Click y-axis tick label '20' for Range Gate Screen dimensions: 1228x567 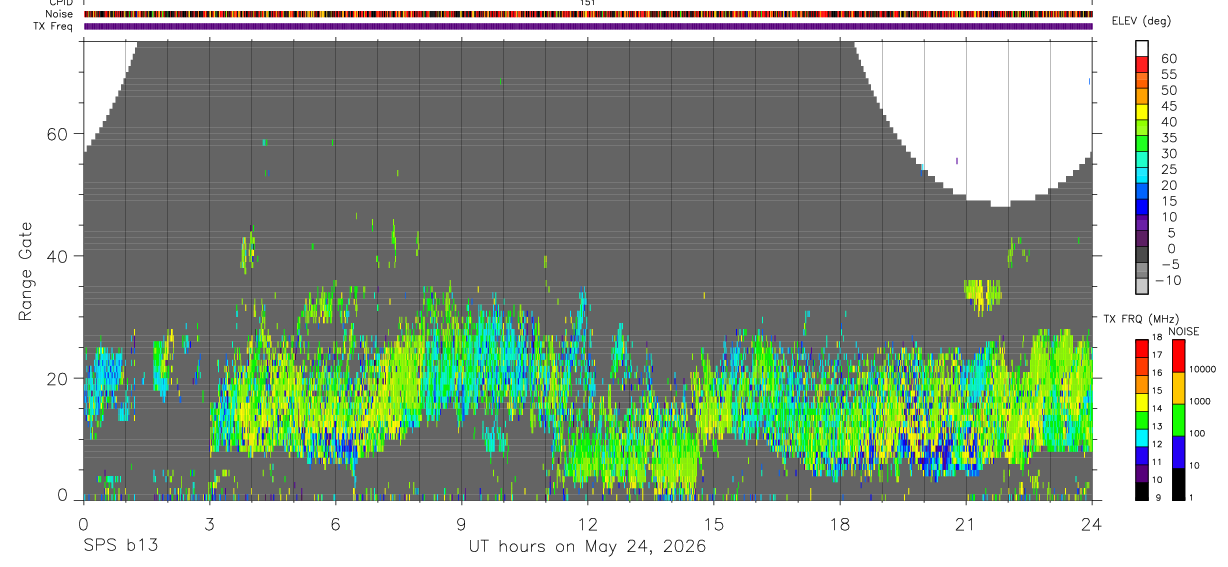59,378
